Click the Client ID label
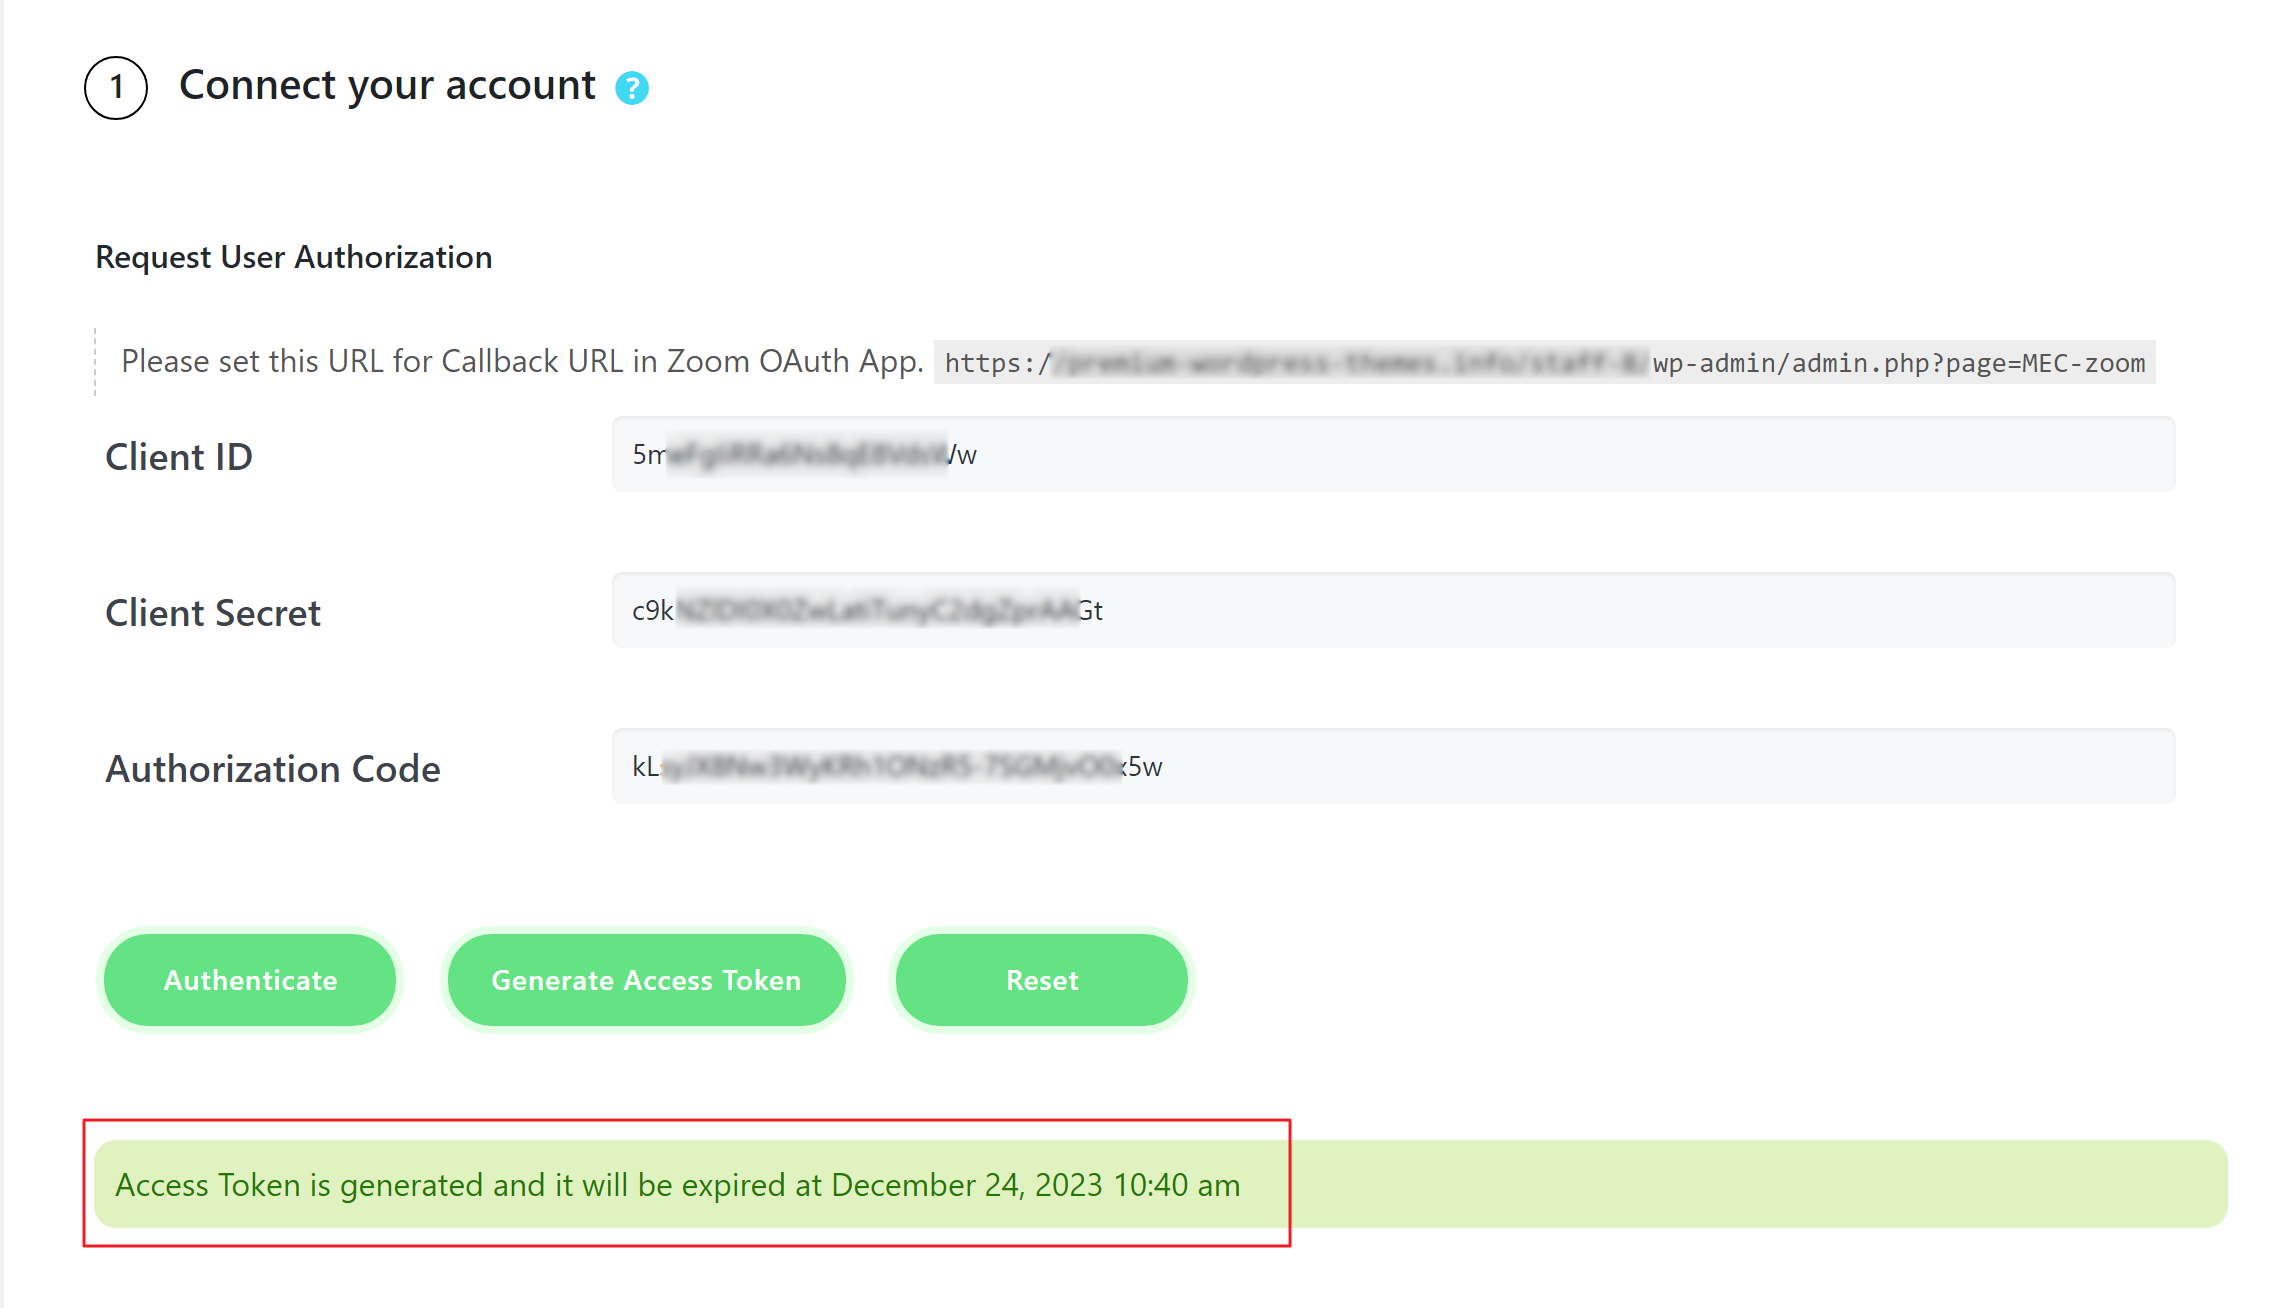Screen dimensions: 2276x1308 tap(179, 457)
